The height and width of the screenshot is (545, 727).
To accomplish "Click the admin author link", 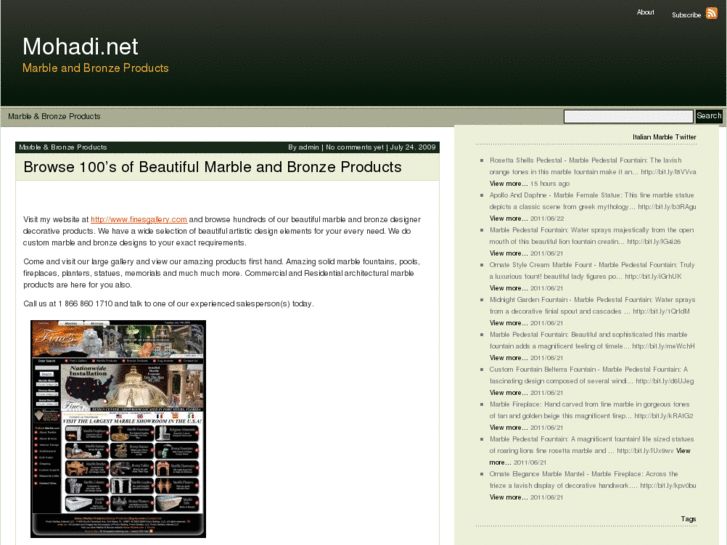I will [x=309, y=147].
